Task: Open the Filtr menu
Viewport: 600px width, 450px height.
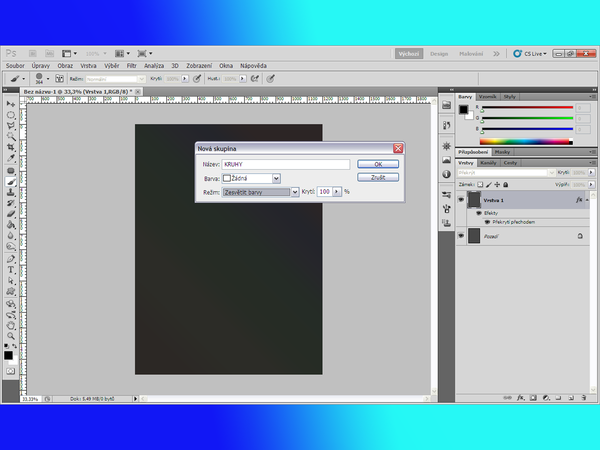Action: [x=131, y=64]
